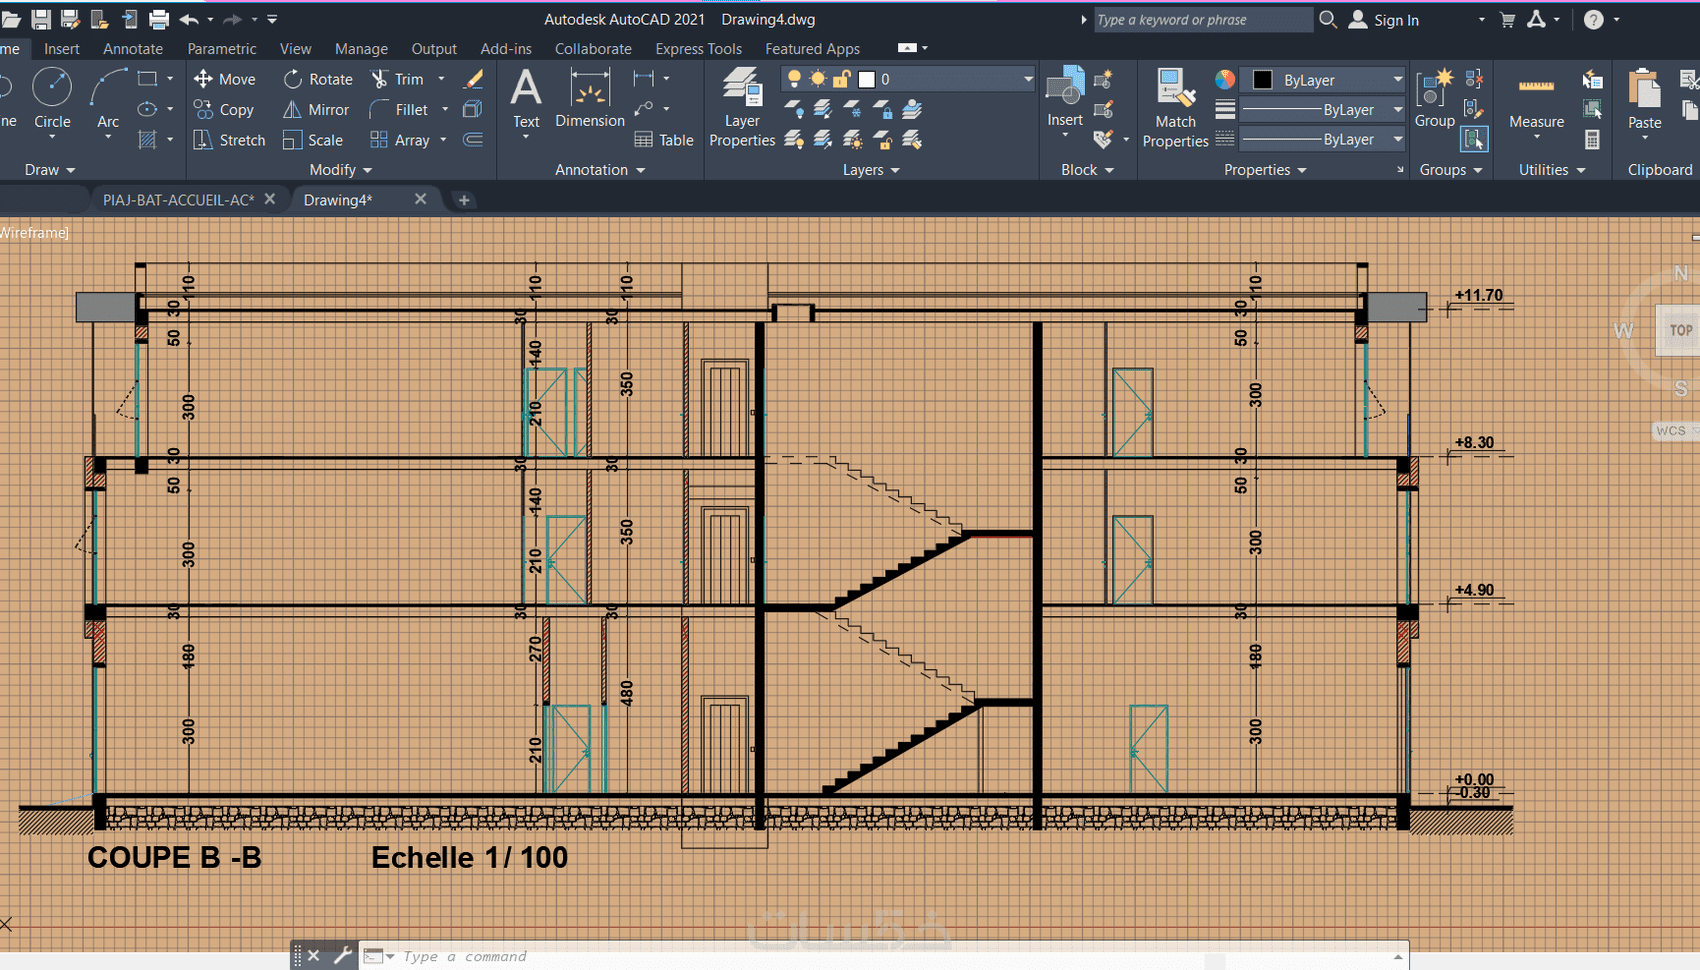Click the Group objects icon

coord(1434,98)
